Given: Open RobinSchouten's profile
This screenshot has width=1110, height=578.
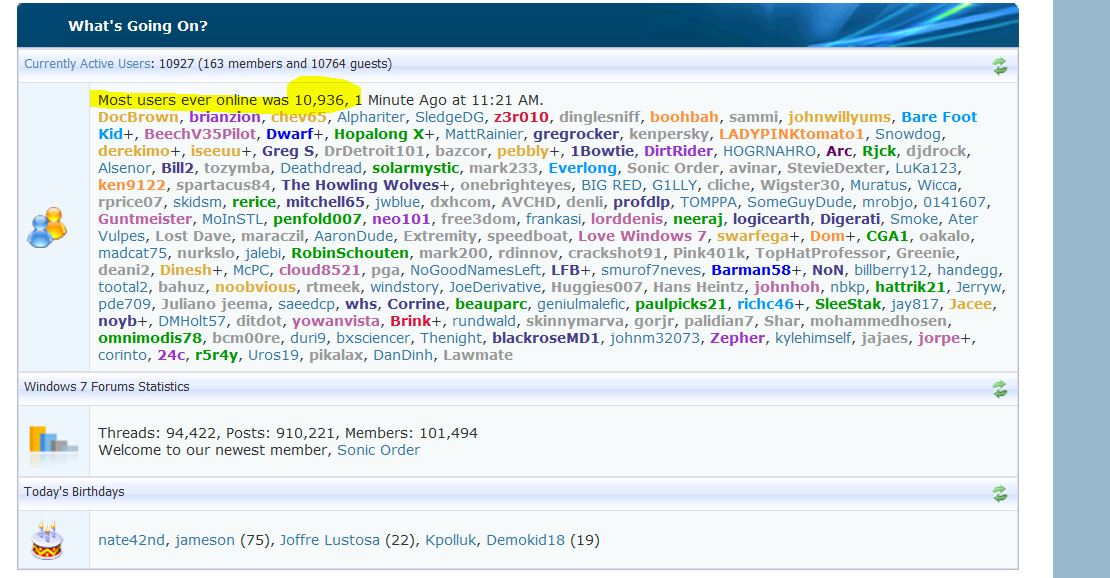Looking at the screenshot, I should click(x=350, y=253).
